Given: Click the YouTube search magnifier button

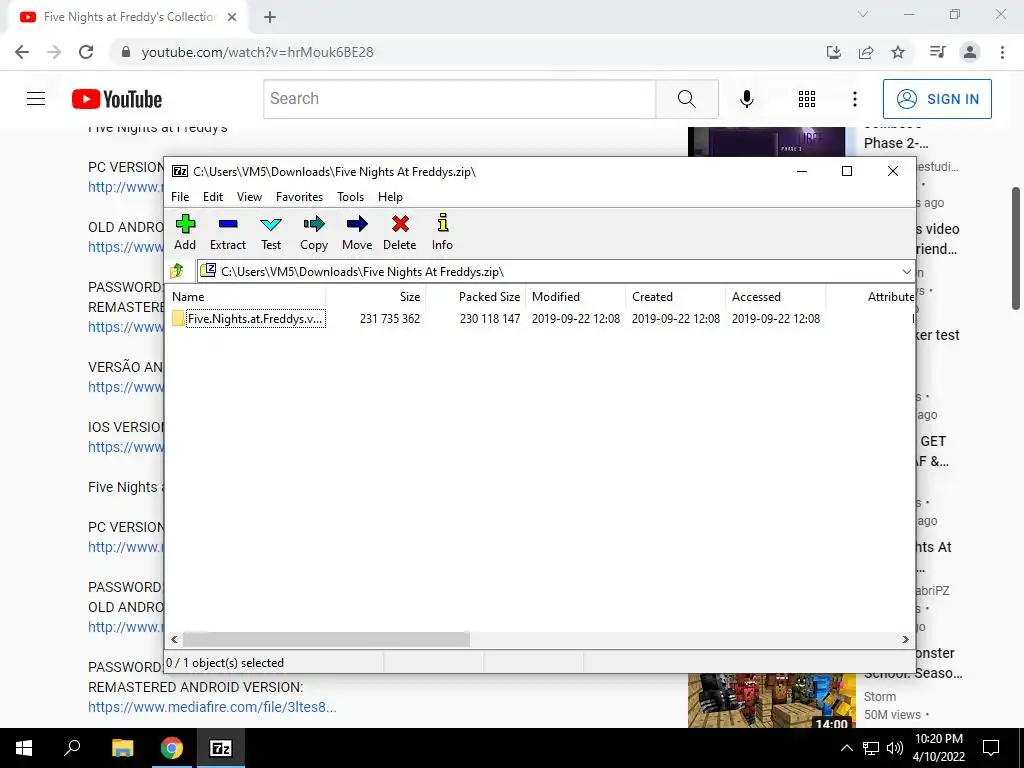Looking at the screenshot, I should tap(687, 99).
